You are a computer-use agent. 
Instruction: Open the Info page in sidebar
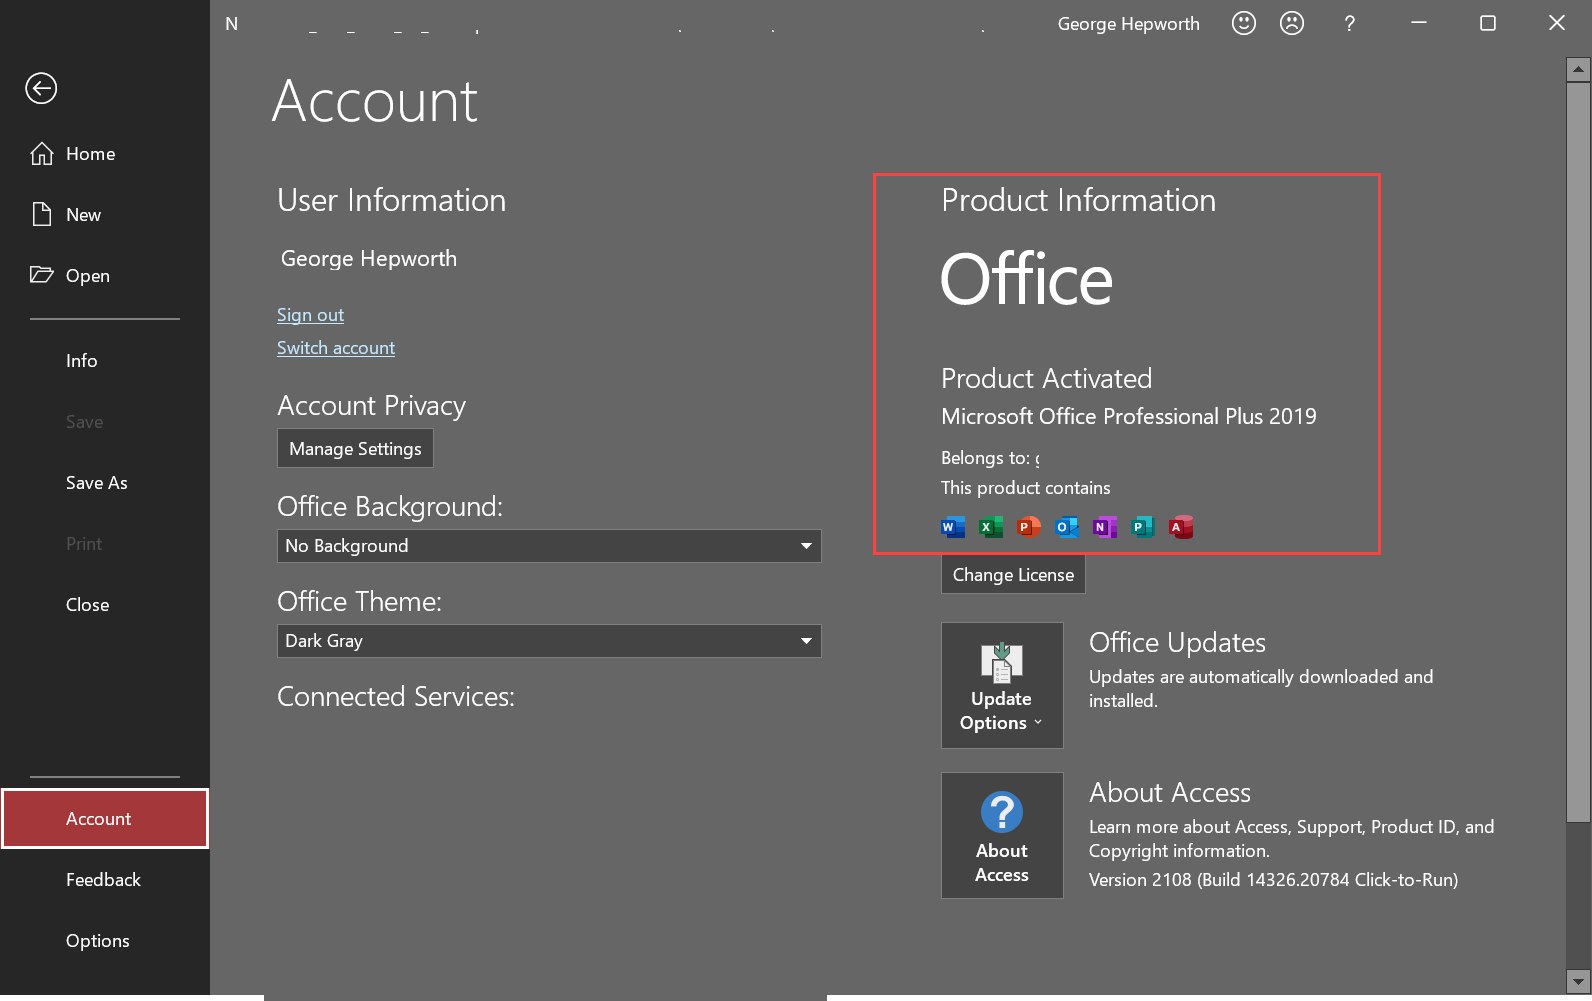click(x=82, y=361)
